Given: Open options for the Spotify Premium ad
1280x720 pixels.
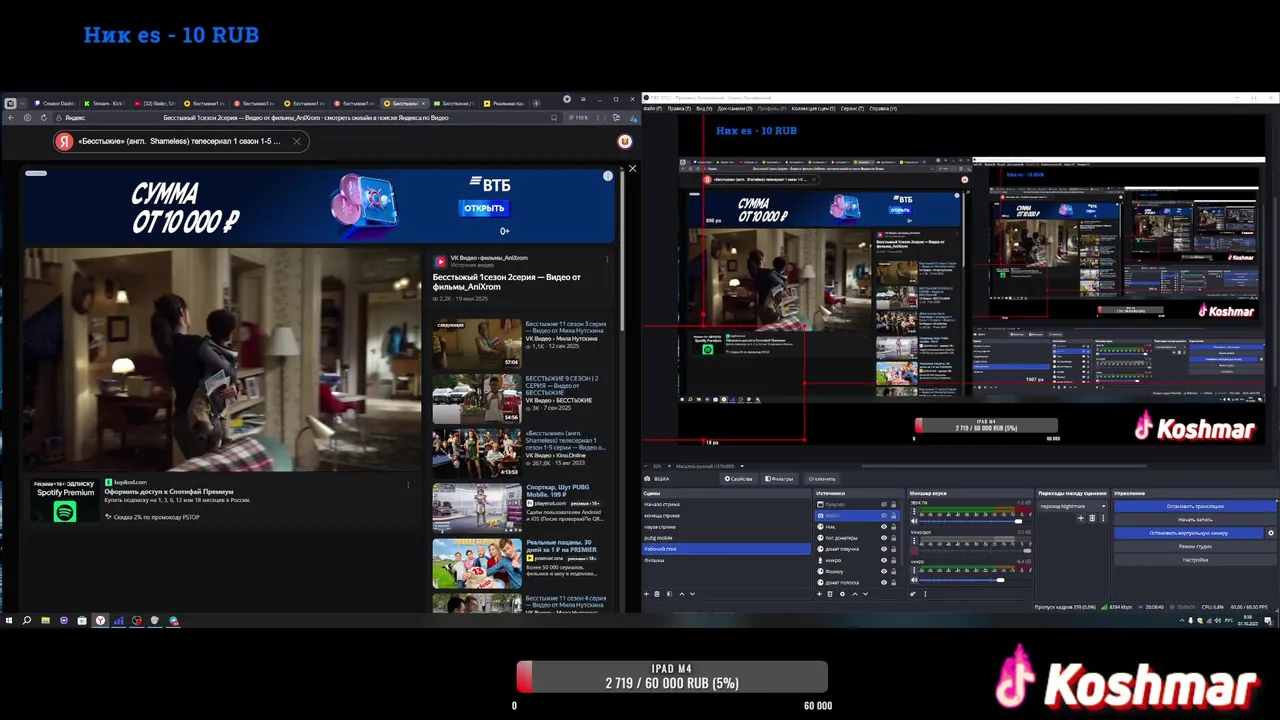Looking at the screenshot, I should (x=408, y=485).
